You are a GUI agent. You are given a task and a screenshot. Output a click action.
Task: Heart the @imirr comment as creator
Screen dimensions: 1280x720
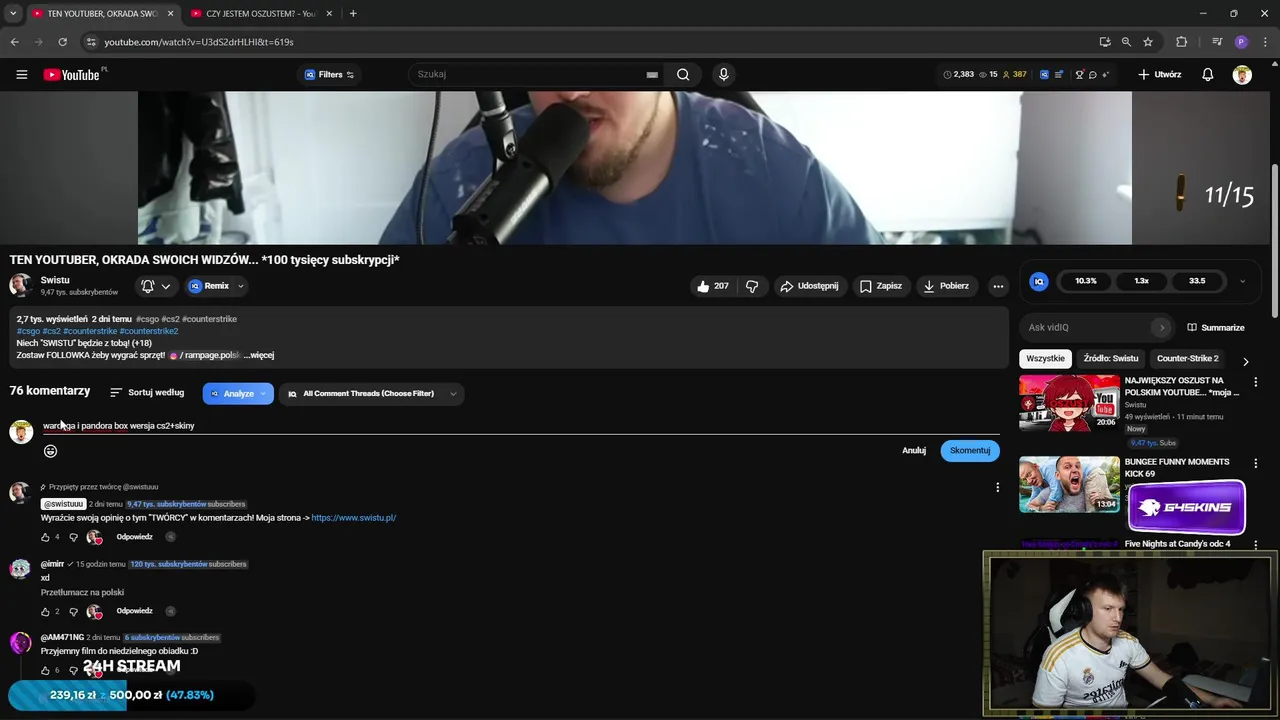(x=94, y=611)
